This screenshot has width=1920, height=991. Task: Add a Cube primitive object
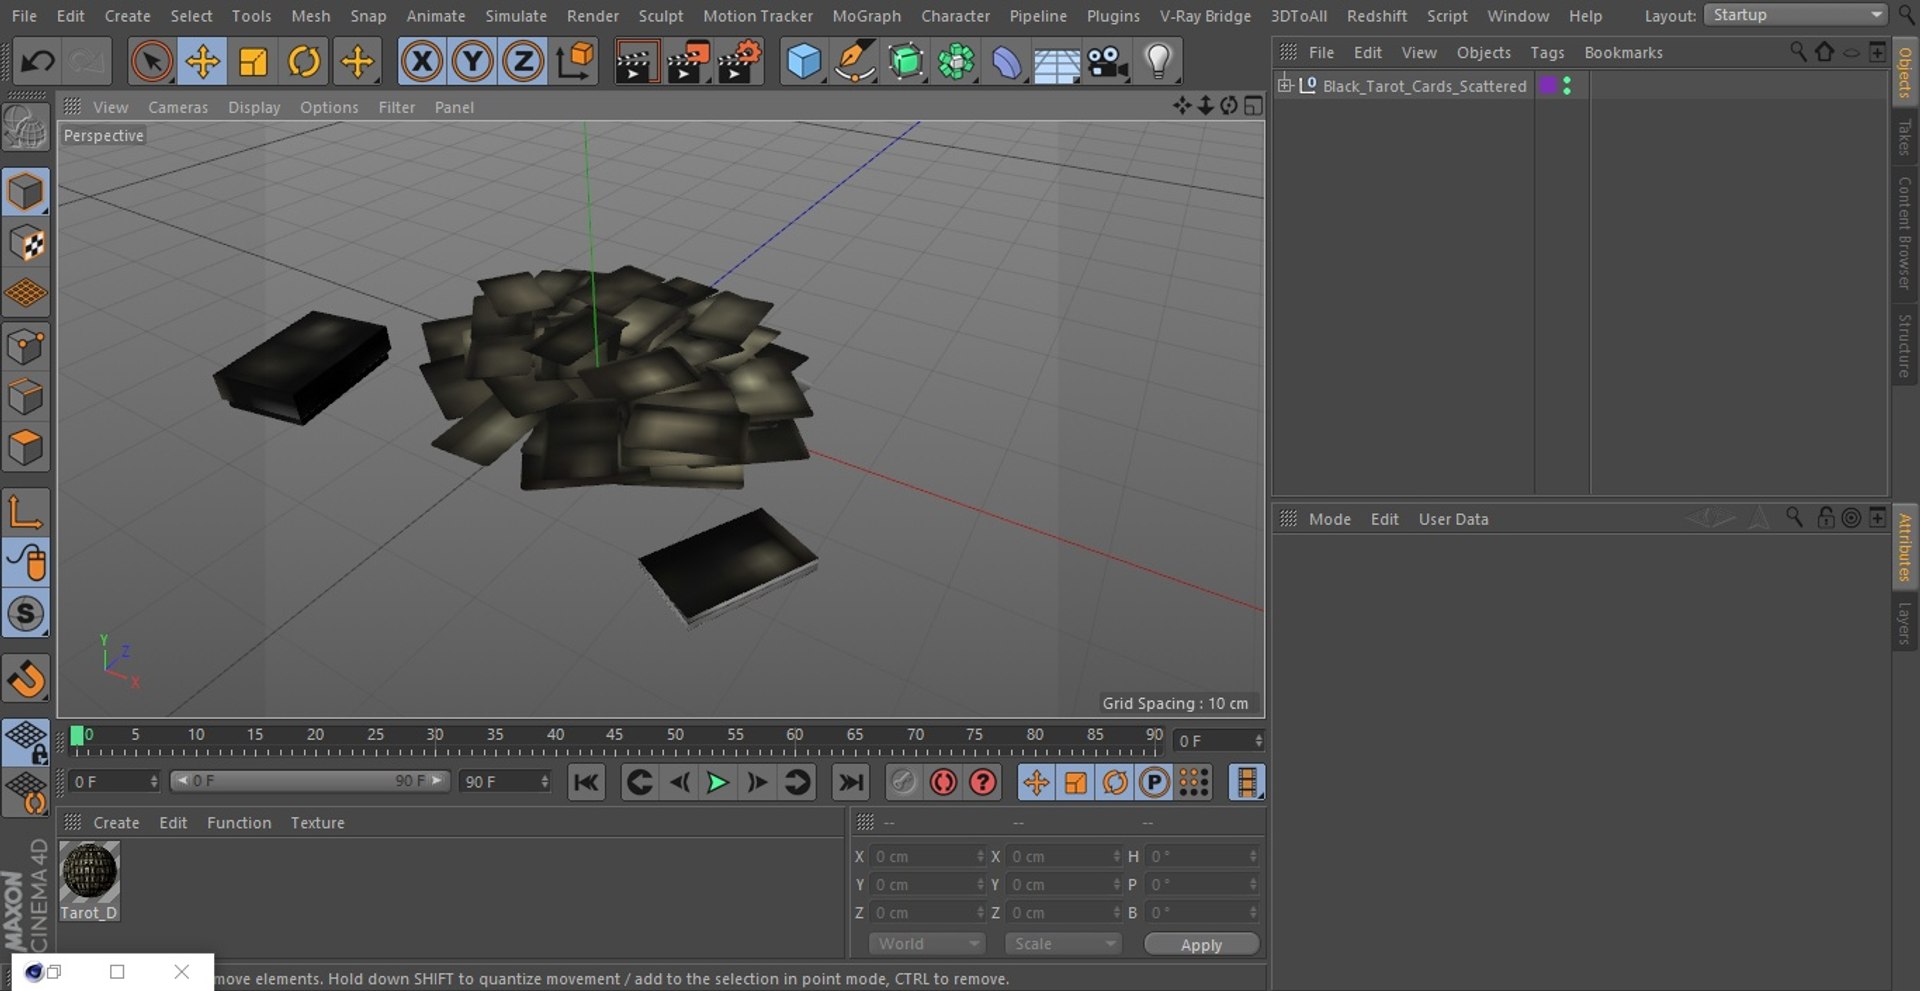pos(804,62)
